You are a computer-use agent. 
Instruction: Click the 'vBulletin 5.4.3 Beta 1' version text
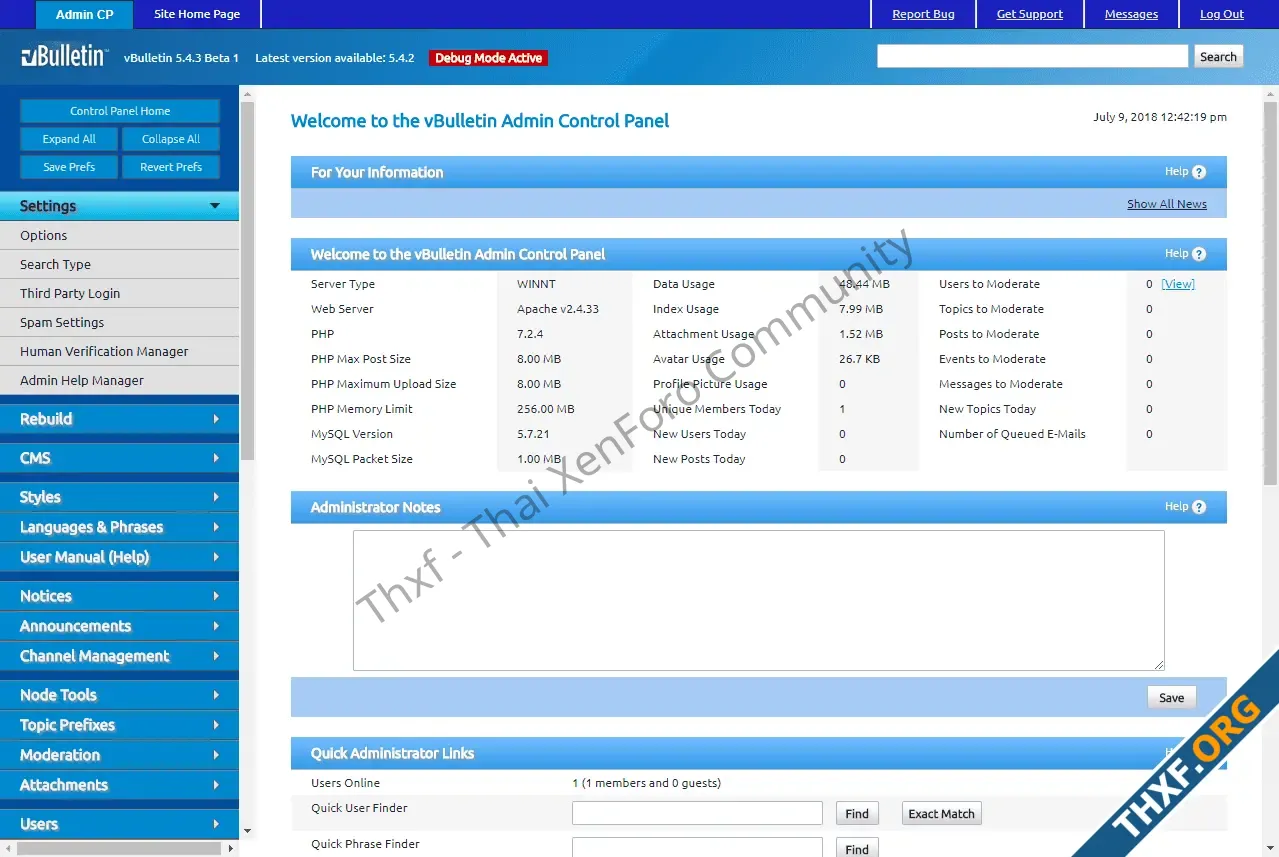click(x=181, y=58)
